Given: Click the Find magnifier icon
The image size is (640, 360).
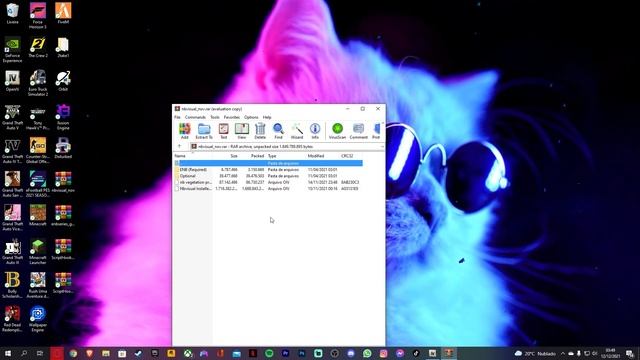Looking at the screenshot, I should tap(278, 131).
